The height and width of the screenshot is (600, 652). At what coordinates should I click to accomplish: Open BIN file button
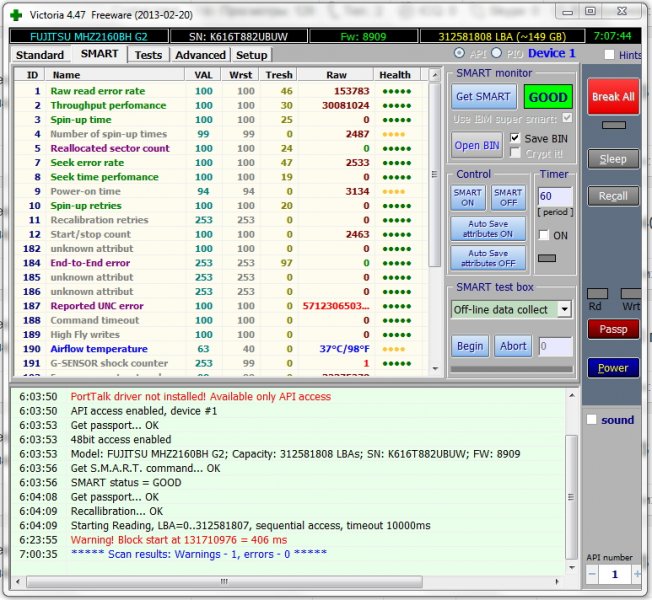click(477, 146)
